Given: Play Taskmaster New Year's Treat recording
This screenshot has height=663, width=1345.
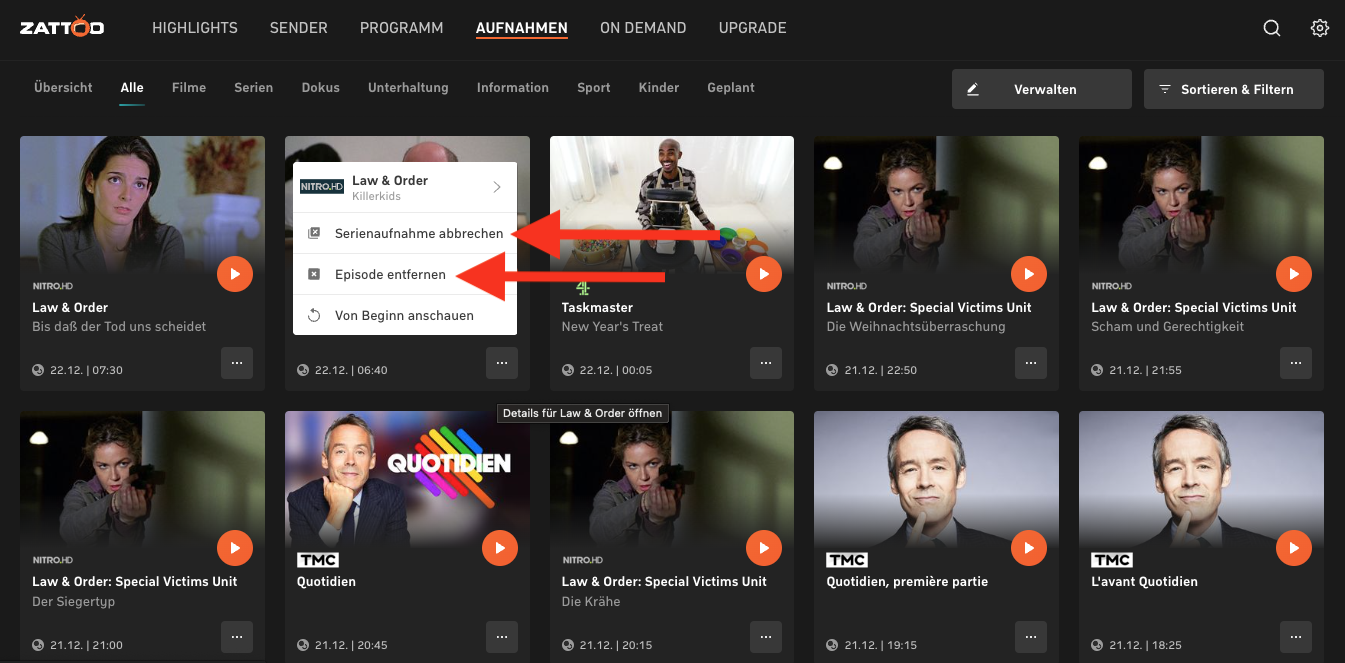Looking at the screenshot, I should [764, 273].
